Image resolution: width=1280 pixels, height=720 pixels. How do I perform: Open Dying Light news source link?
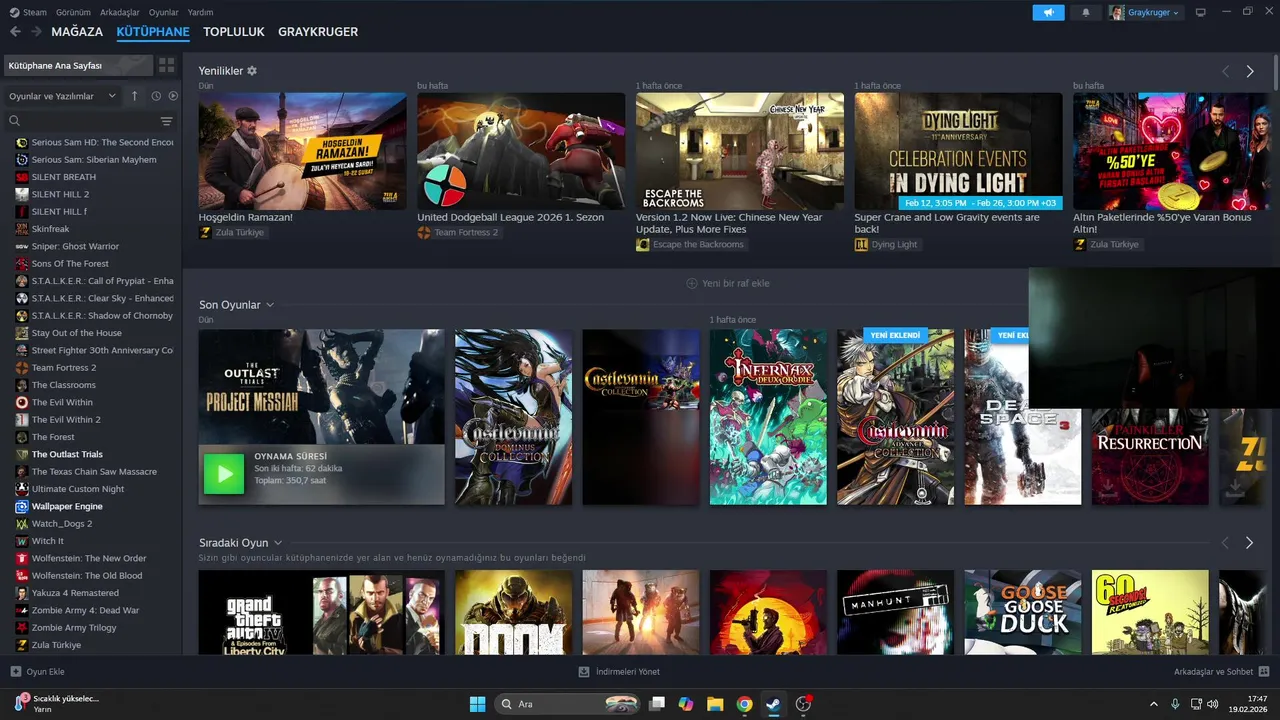click(887, 244)
